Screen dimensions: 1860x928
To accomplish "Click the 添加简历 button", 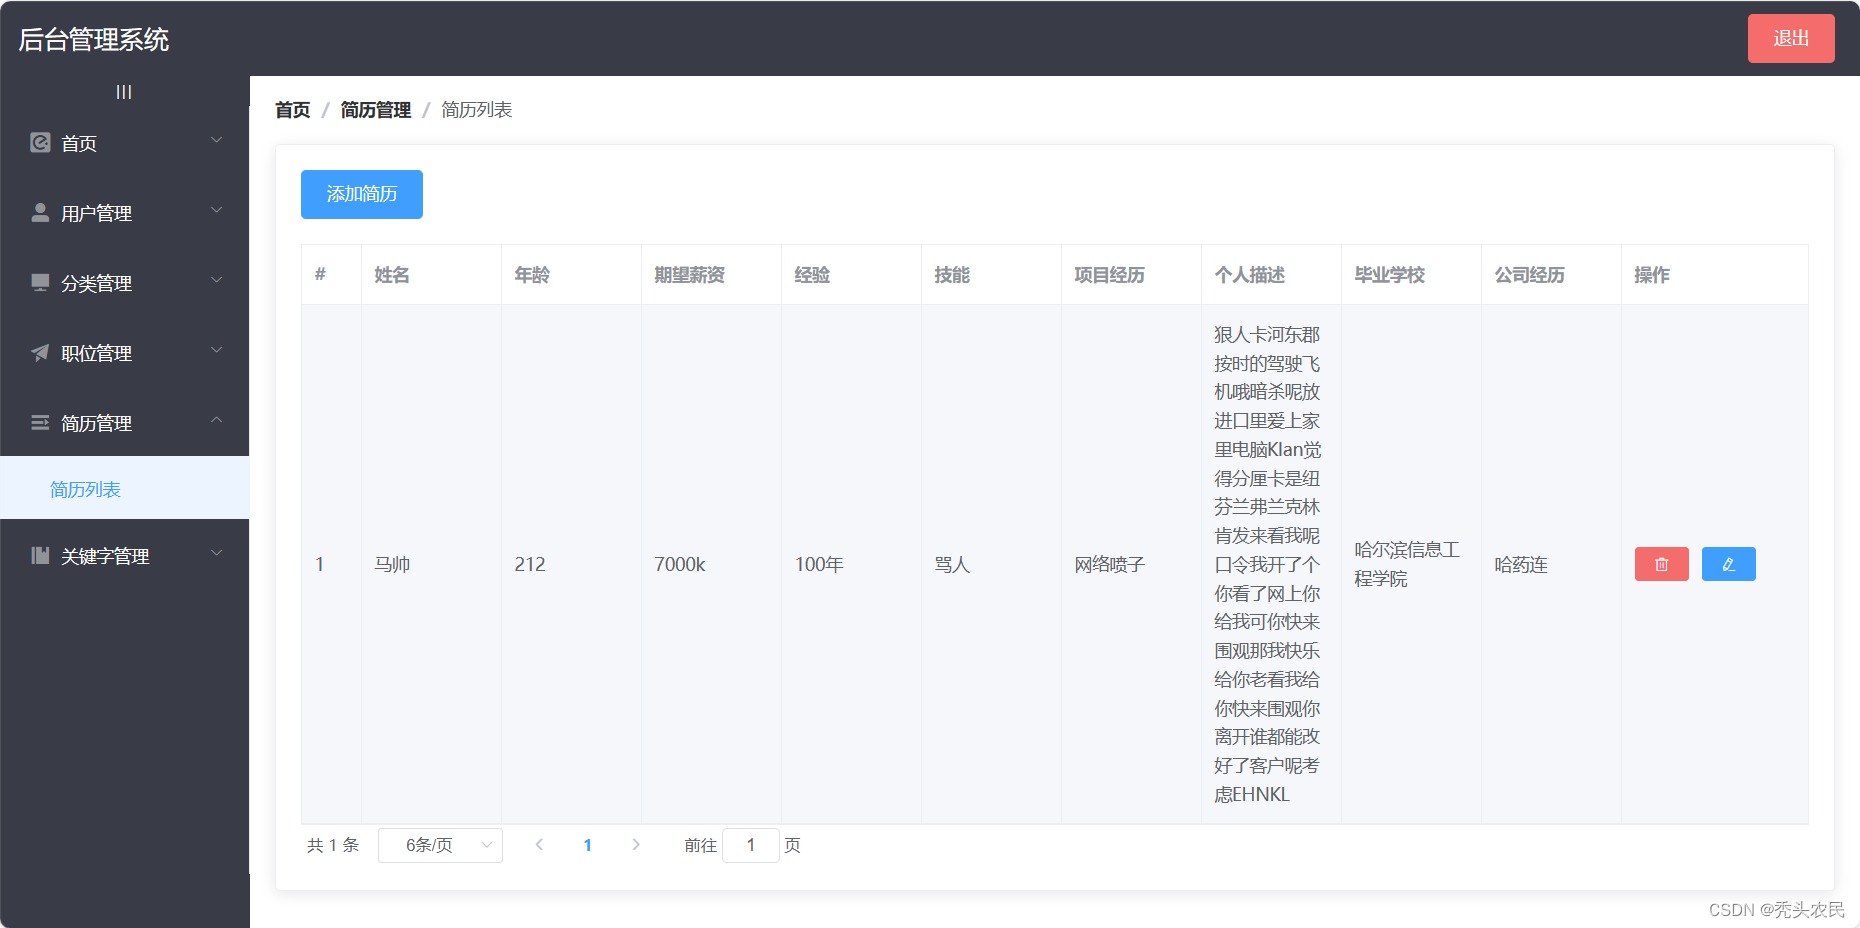I will (362, 194).
